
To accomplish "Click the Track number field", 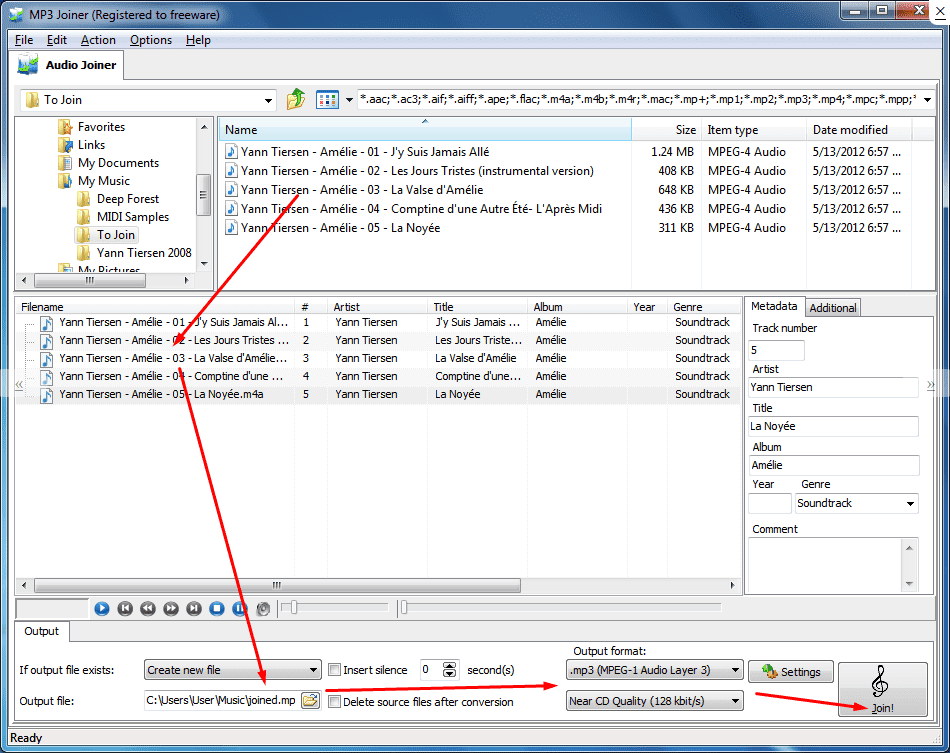I will 776,350.
